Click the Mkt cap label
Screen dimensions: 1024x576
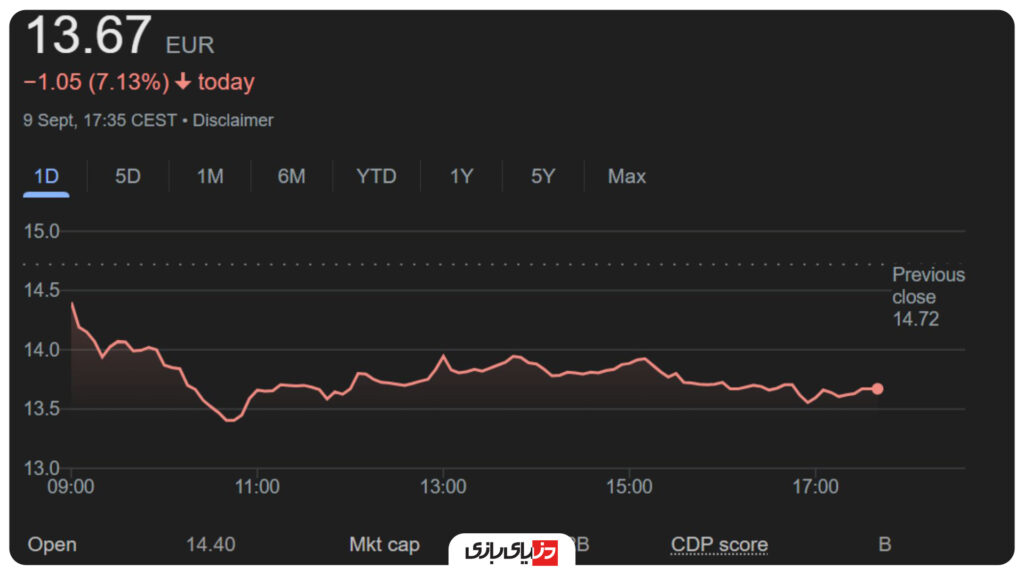coord(384,545)
